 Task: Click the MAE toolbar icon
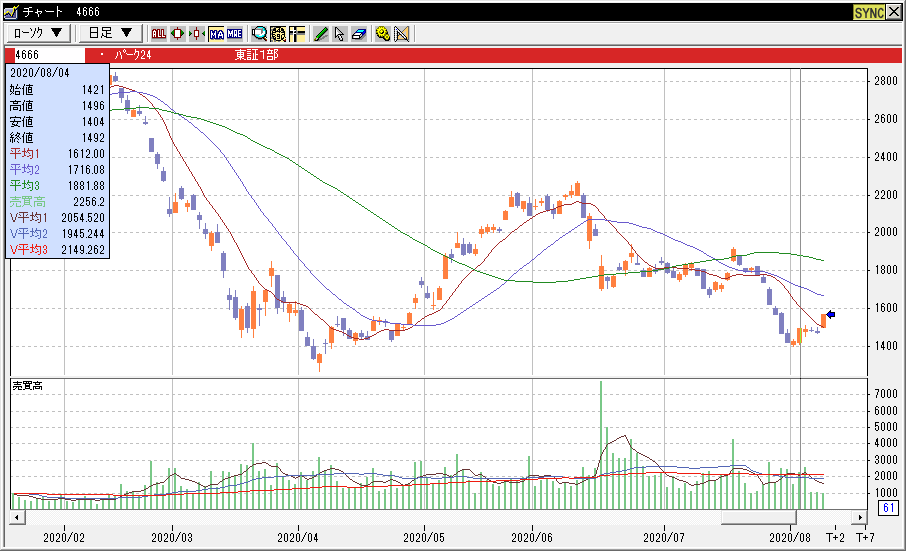coord(234,33)
